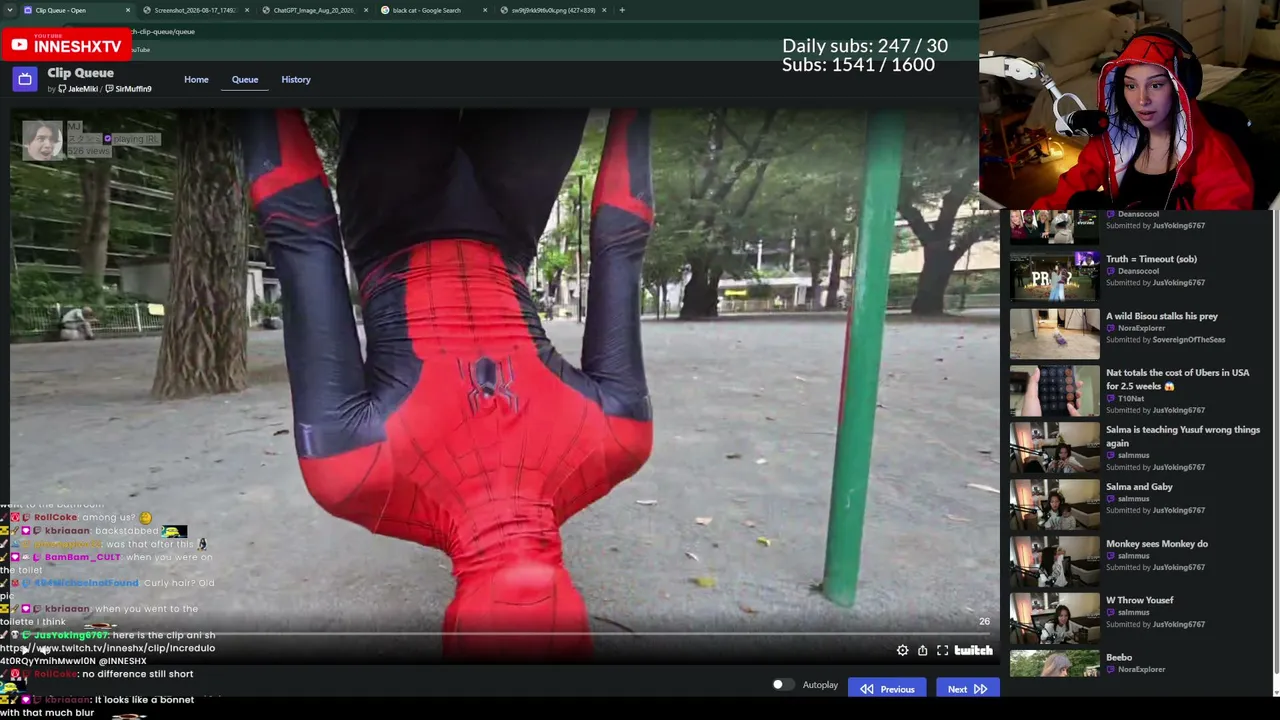This screenshot has width=1280, height=720.
Task: Open the 'Monkey sees Monkey do' clip thumbnail
Action: coord(1054,561)
